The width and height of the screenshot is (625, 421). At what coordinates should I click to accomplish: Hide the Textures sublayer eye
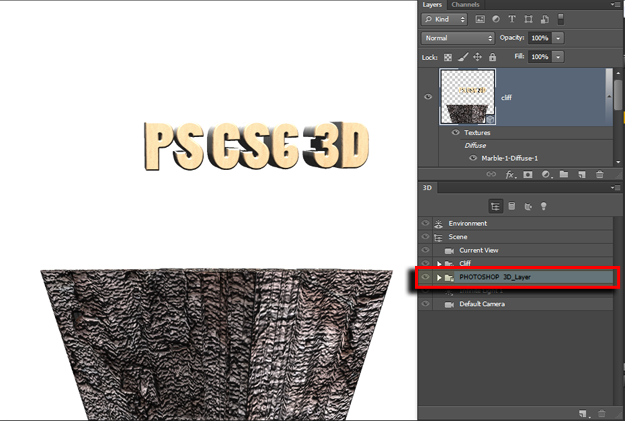coord(456,132)
